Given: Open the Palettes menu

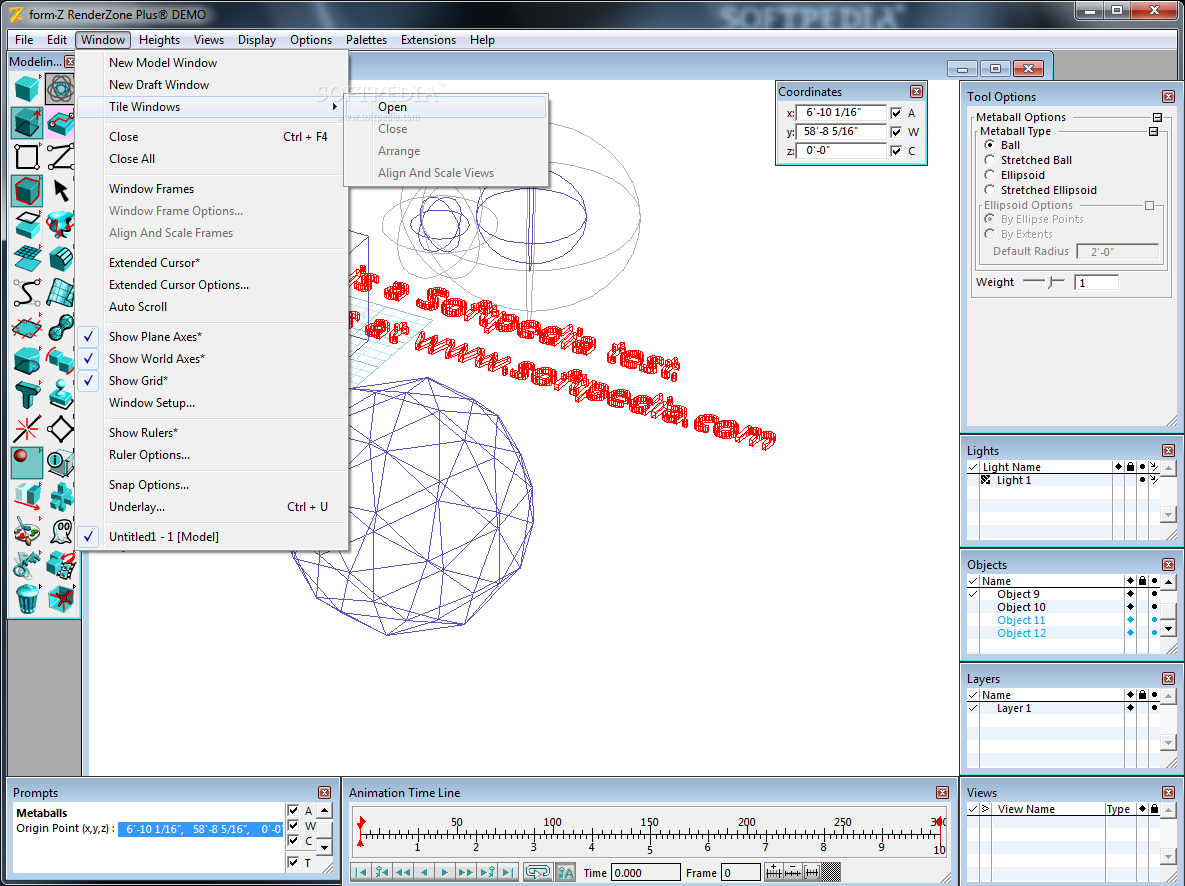Looking at the screenshot, I should (x=367, y=40).
